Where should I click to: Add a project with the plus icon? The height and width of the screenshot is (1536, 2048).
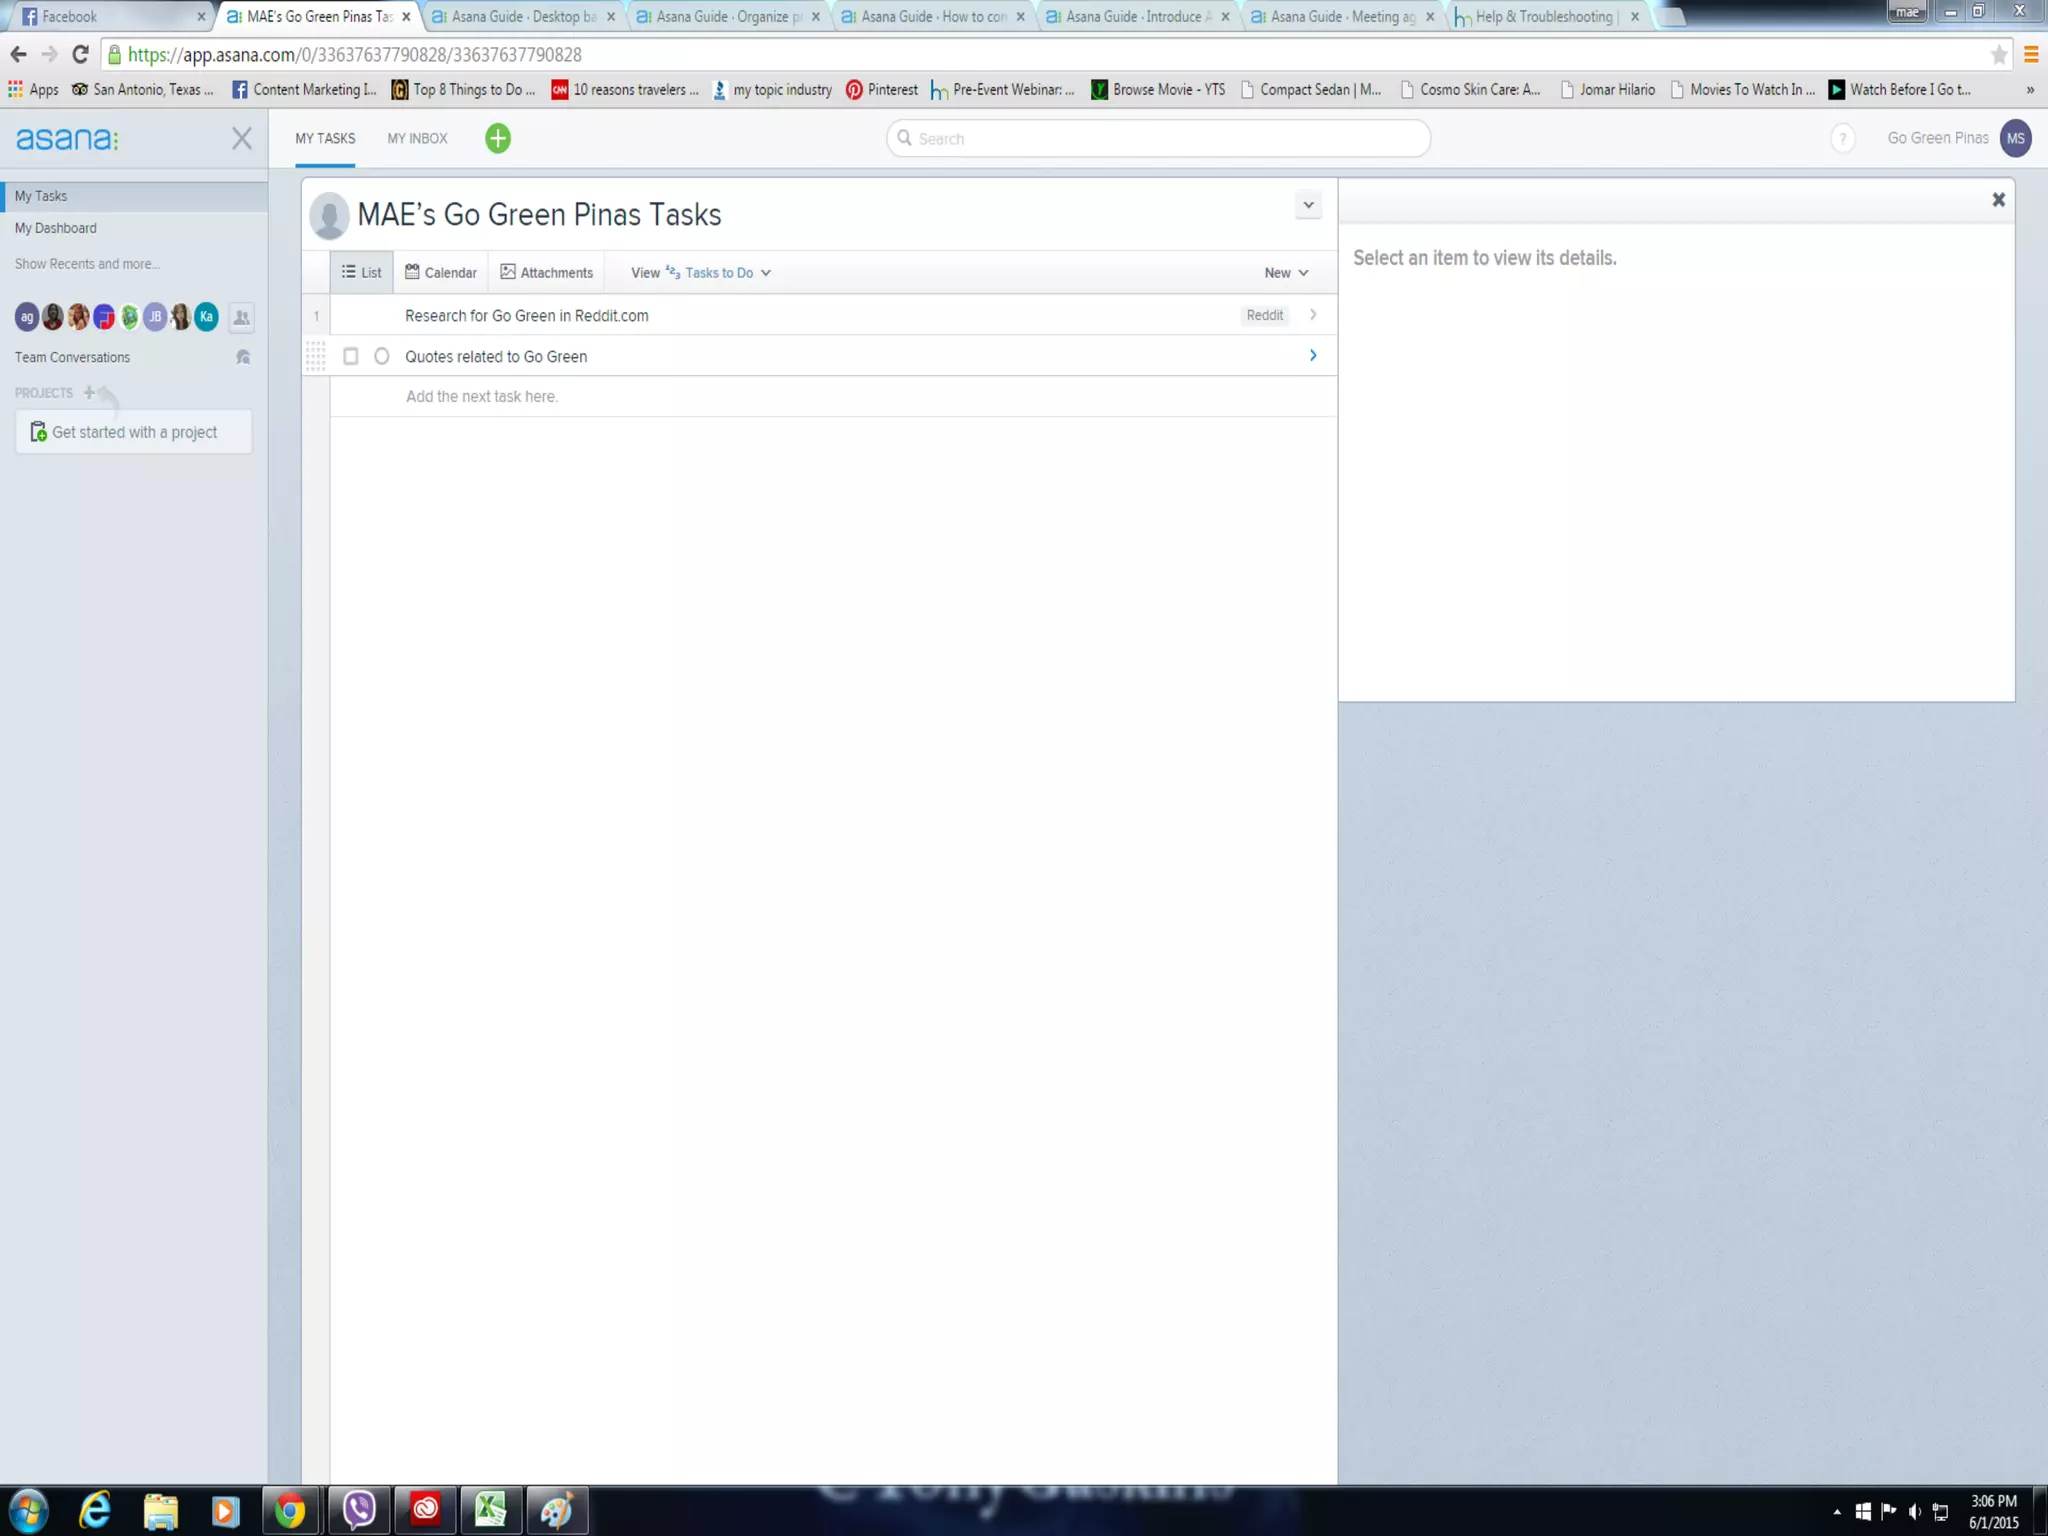pyautogui.click(x=90, y=393)
